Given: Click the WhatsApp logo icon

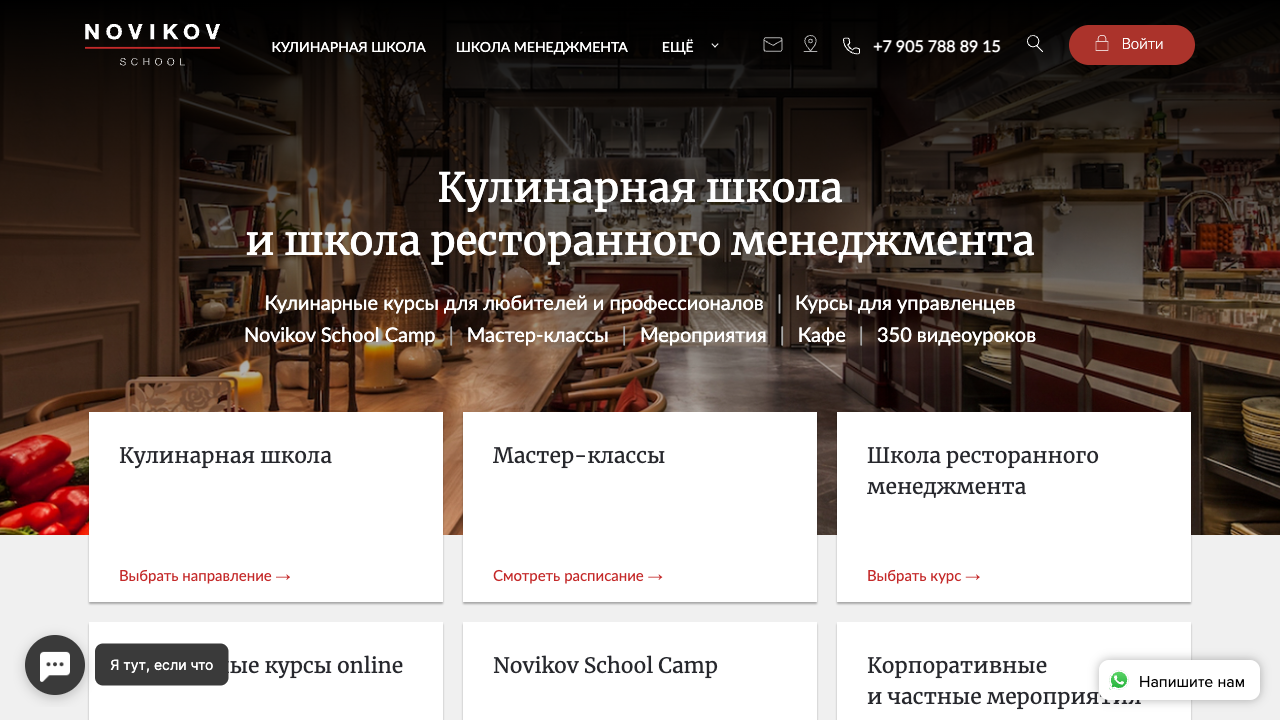Looking at the screenshot, I should tap(1119, 680).
